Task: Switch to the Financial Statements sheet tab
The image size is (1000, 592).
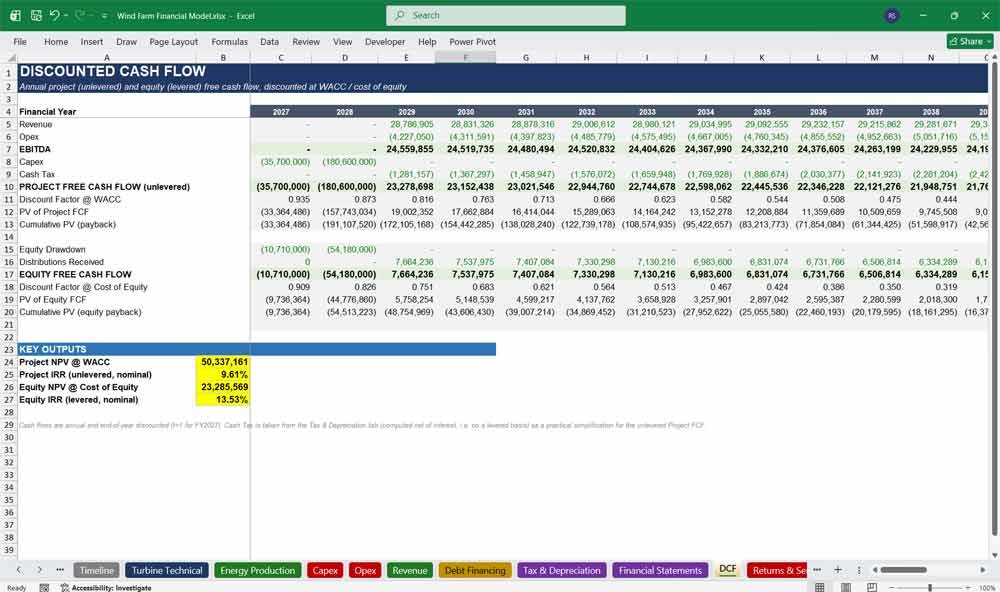Action: coord(660,570)
